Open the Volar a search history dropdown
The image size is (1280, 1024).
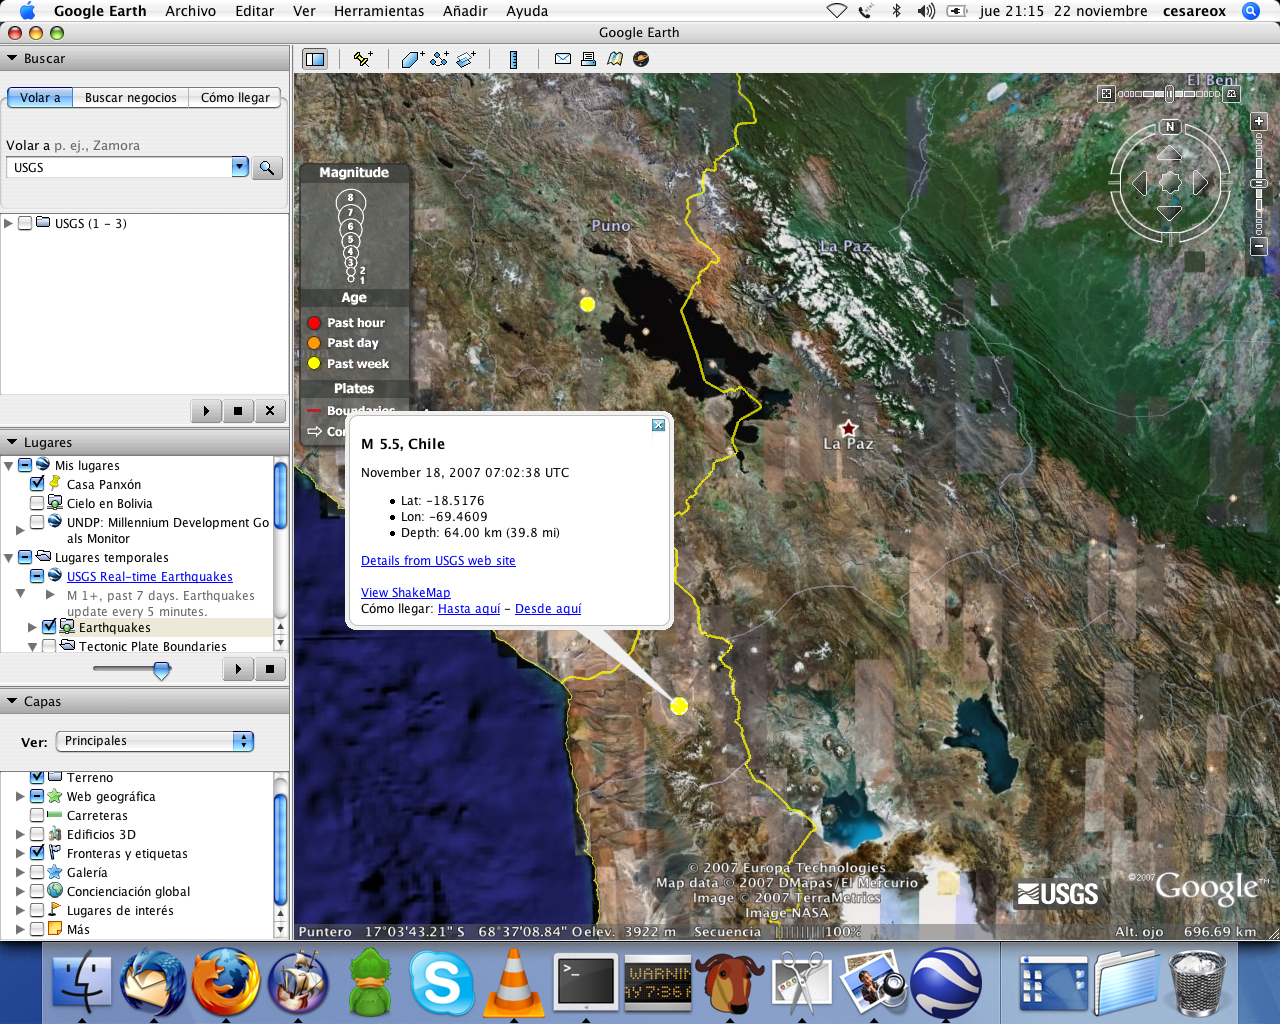(240, 167)
